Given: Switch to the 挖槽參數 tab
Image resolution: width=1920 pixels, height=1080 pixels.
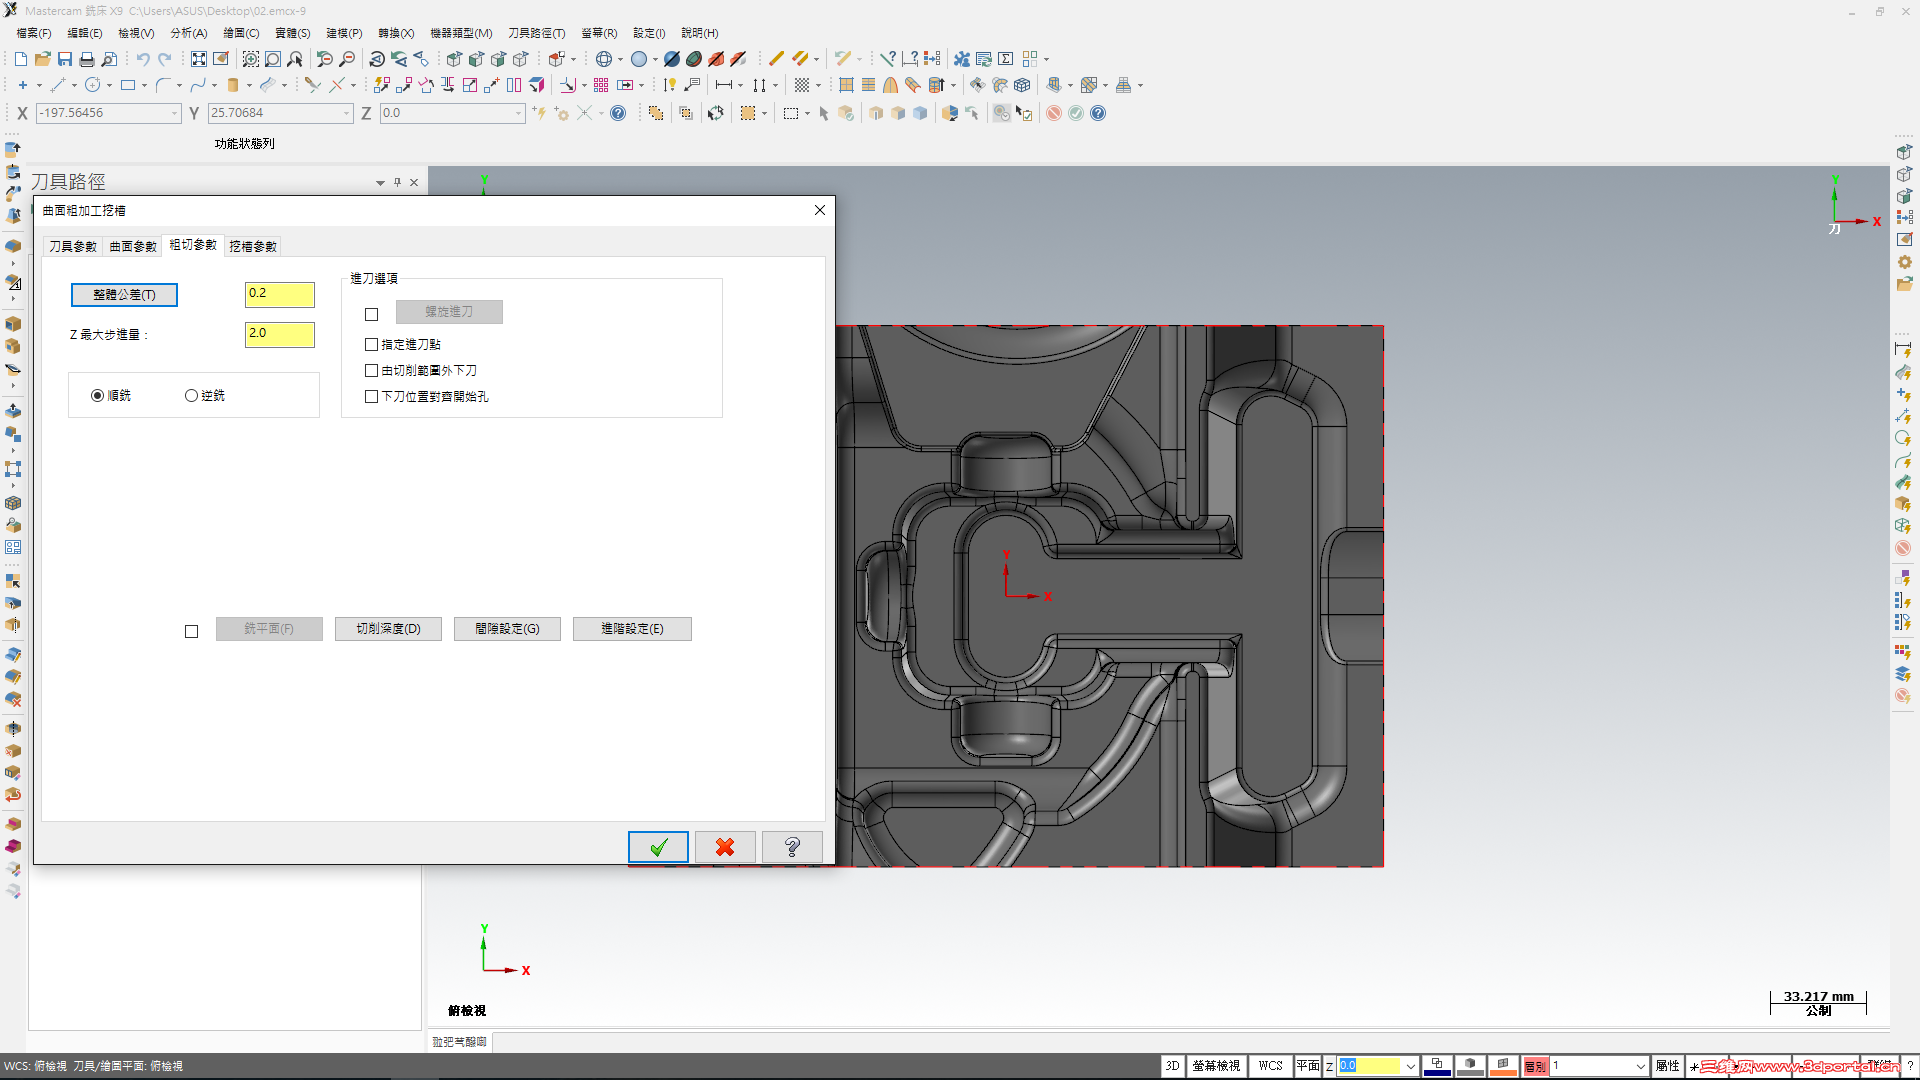Looking at the screenshot, I should [253, 246].
